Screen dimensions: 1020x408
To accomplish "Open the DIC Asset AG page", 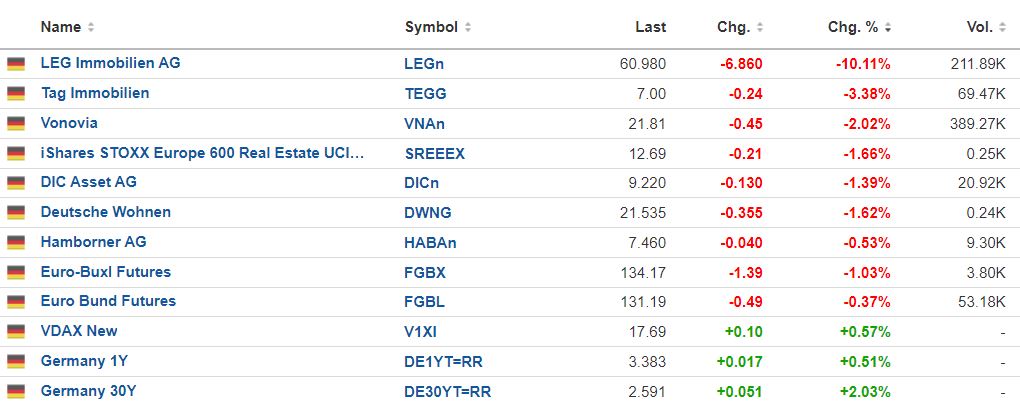I will pos(89,182).
